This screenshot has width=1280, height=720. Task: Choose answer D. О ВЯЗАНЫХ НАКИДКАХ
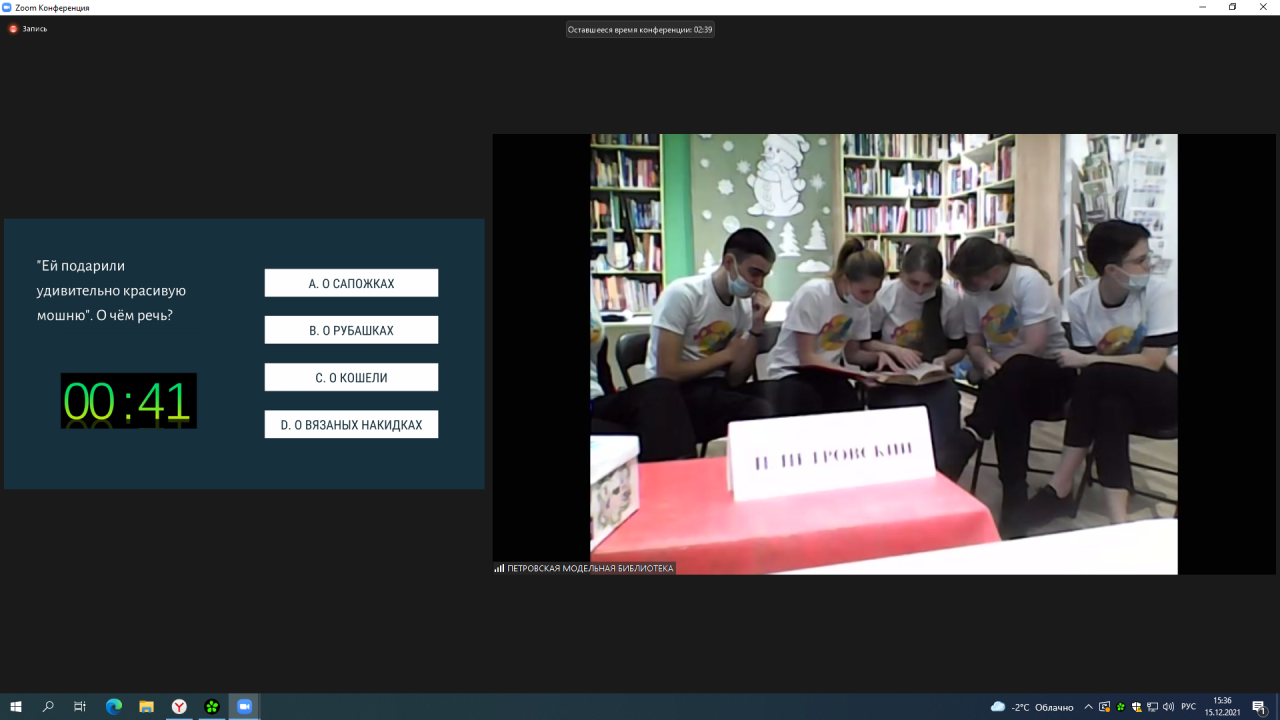click(x=351, y=424)
